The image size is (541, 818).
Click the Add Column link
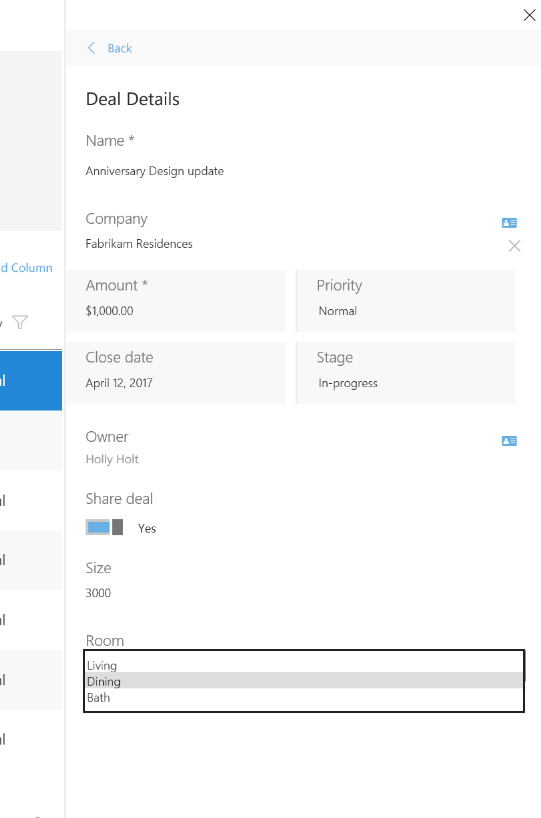[26, 268]
